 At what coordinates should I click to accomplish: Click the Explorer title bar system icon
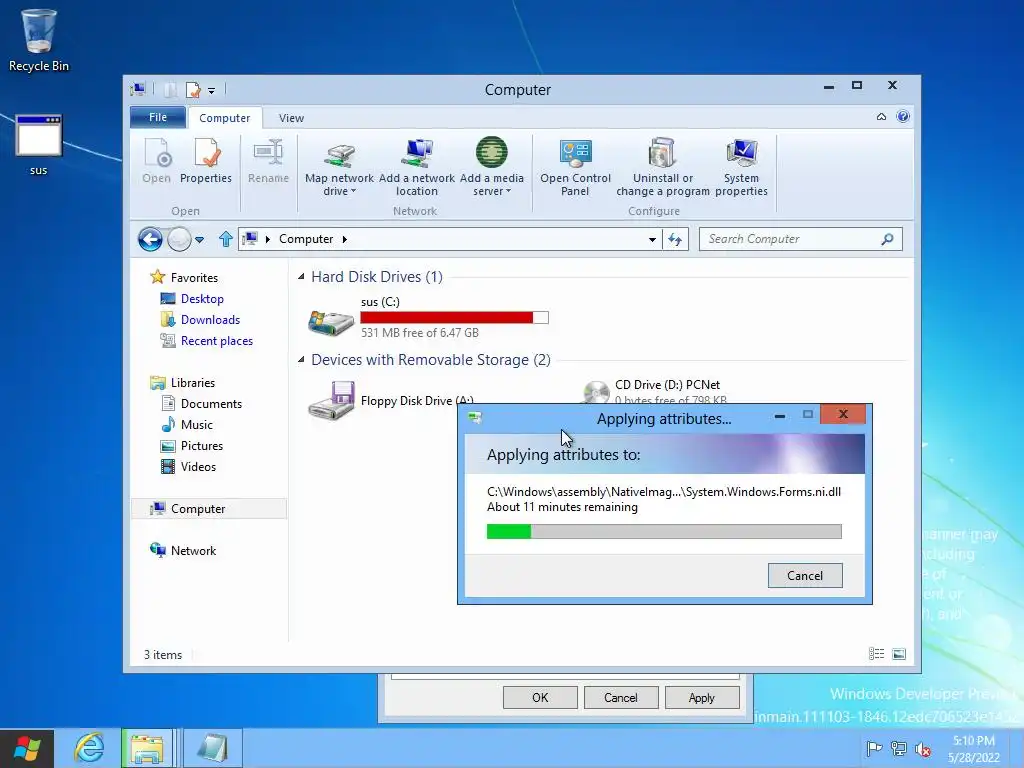click(x=138, y=89)
